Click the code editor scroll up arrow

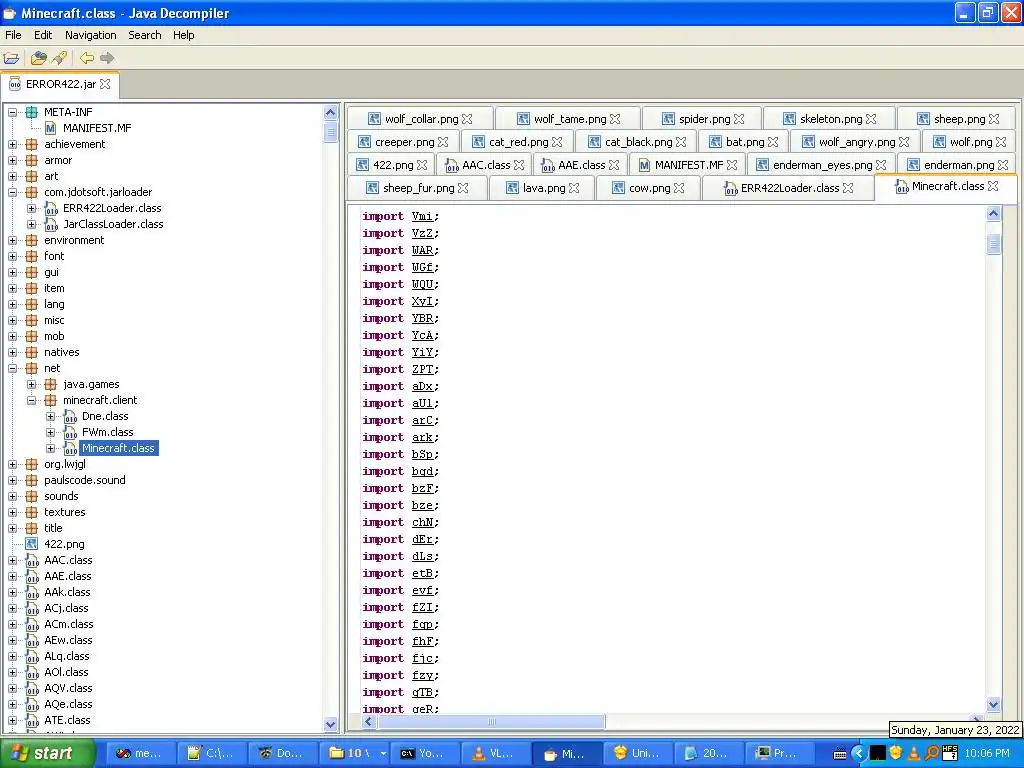point(993,214)
